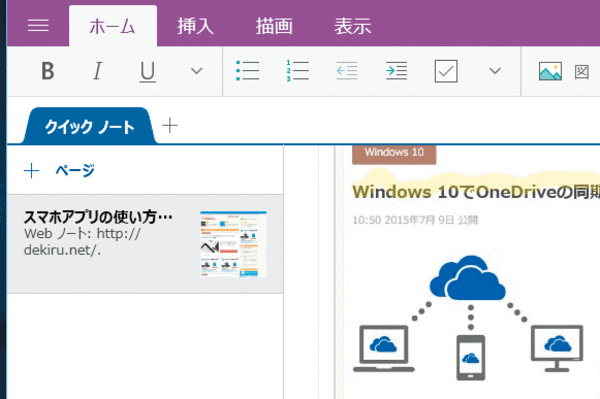This screenshot has width=600, height=399.
Task: Click the Windows 10でOneDrive article heading
Action: tap(476, 192)
